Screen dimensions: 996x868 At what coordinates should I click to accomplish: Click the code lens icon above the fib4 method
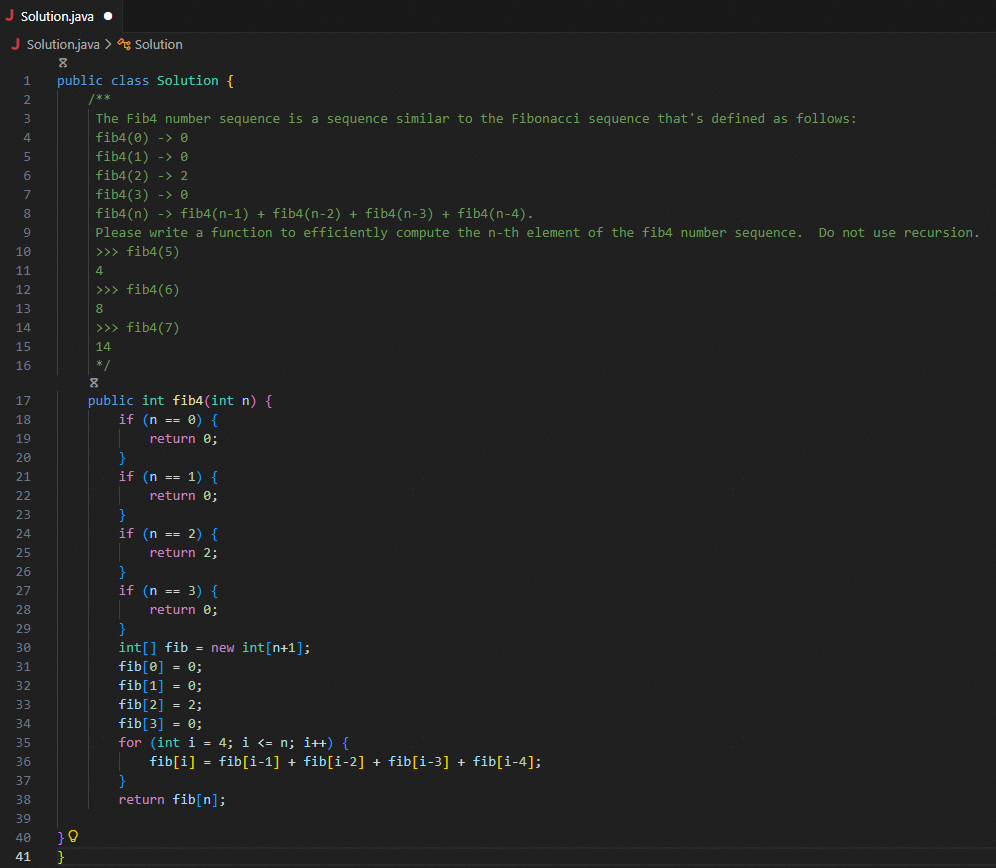[x=94, y=382]
